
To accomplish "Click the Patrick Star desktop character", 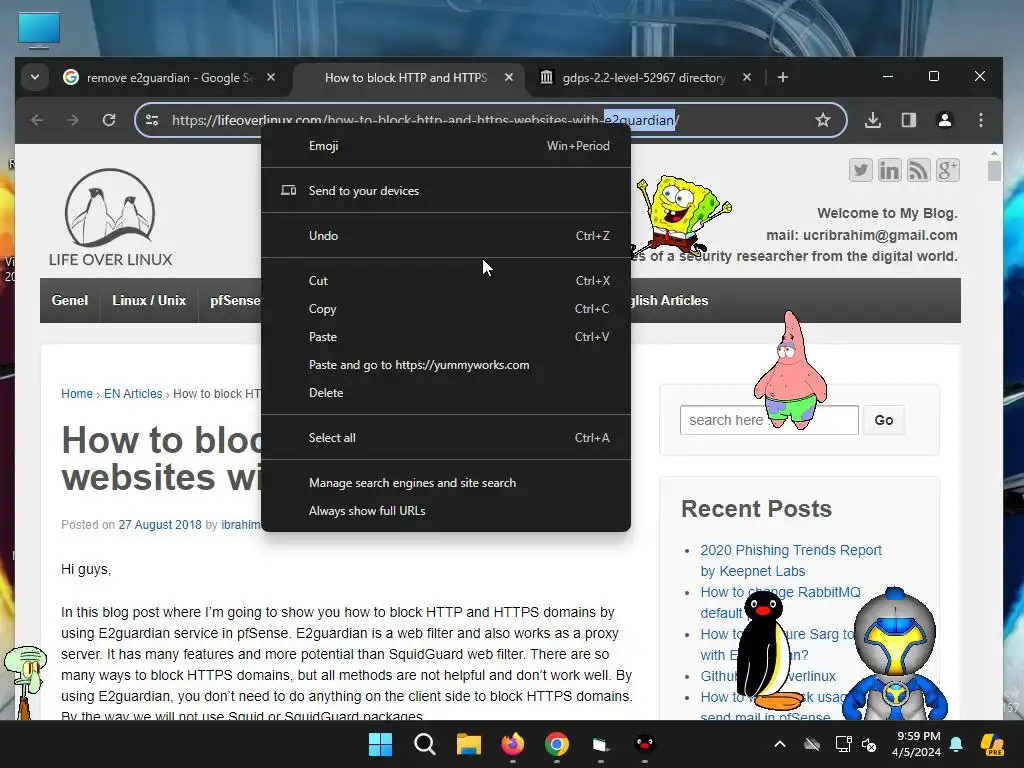I will pos(790,370).
